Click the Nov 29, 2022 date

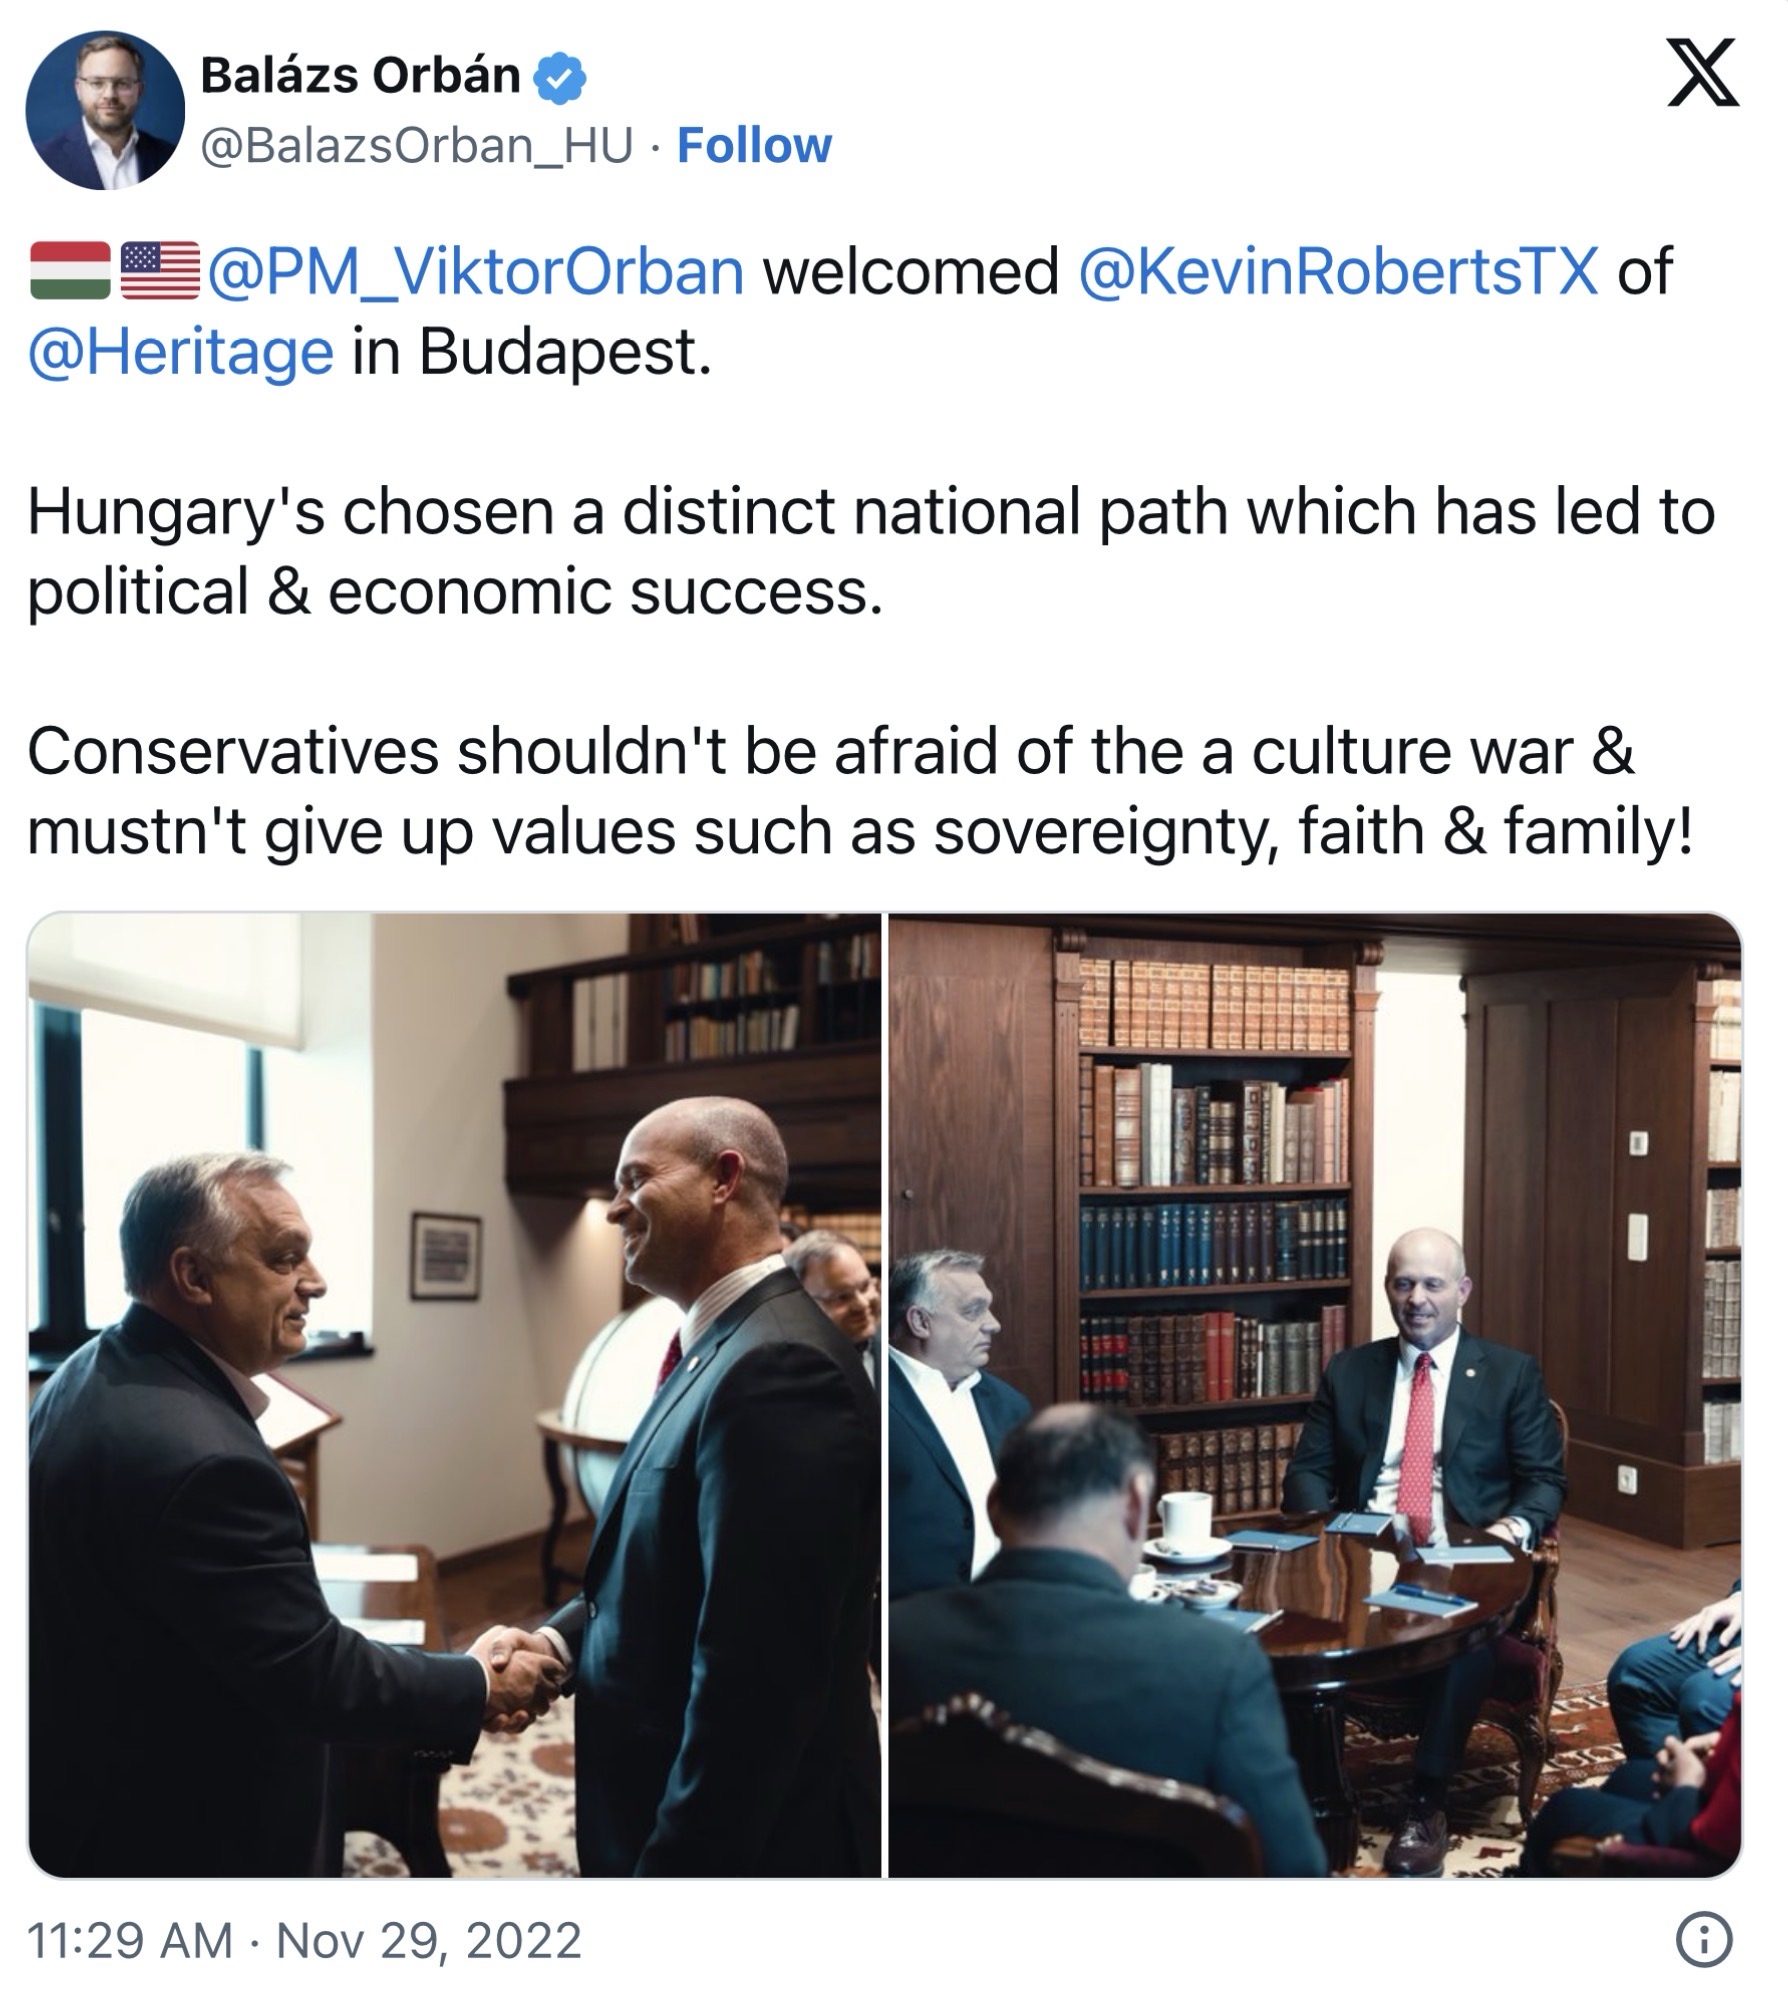(428, 1940)
